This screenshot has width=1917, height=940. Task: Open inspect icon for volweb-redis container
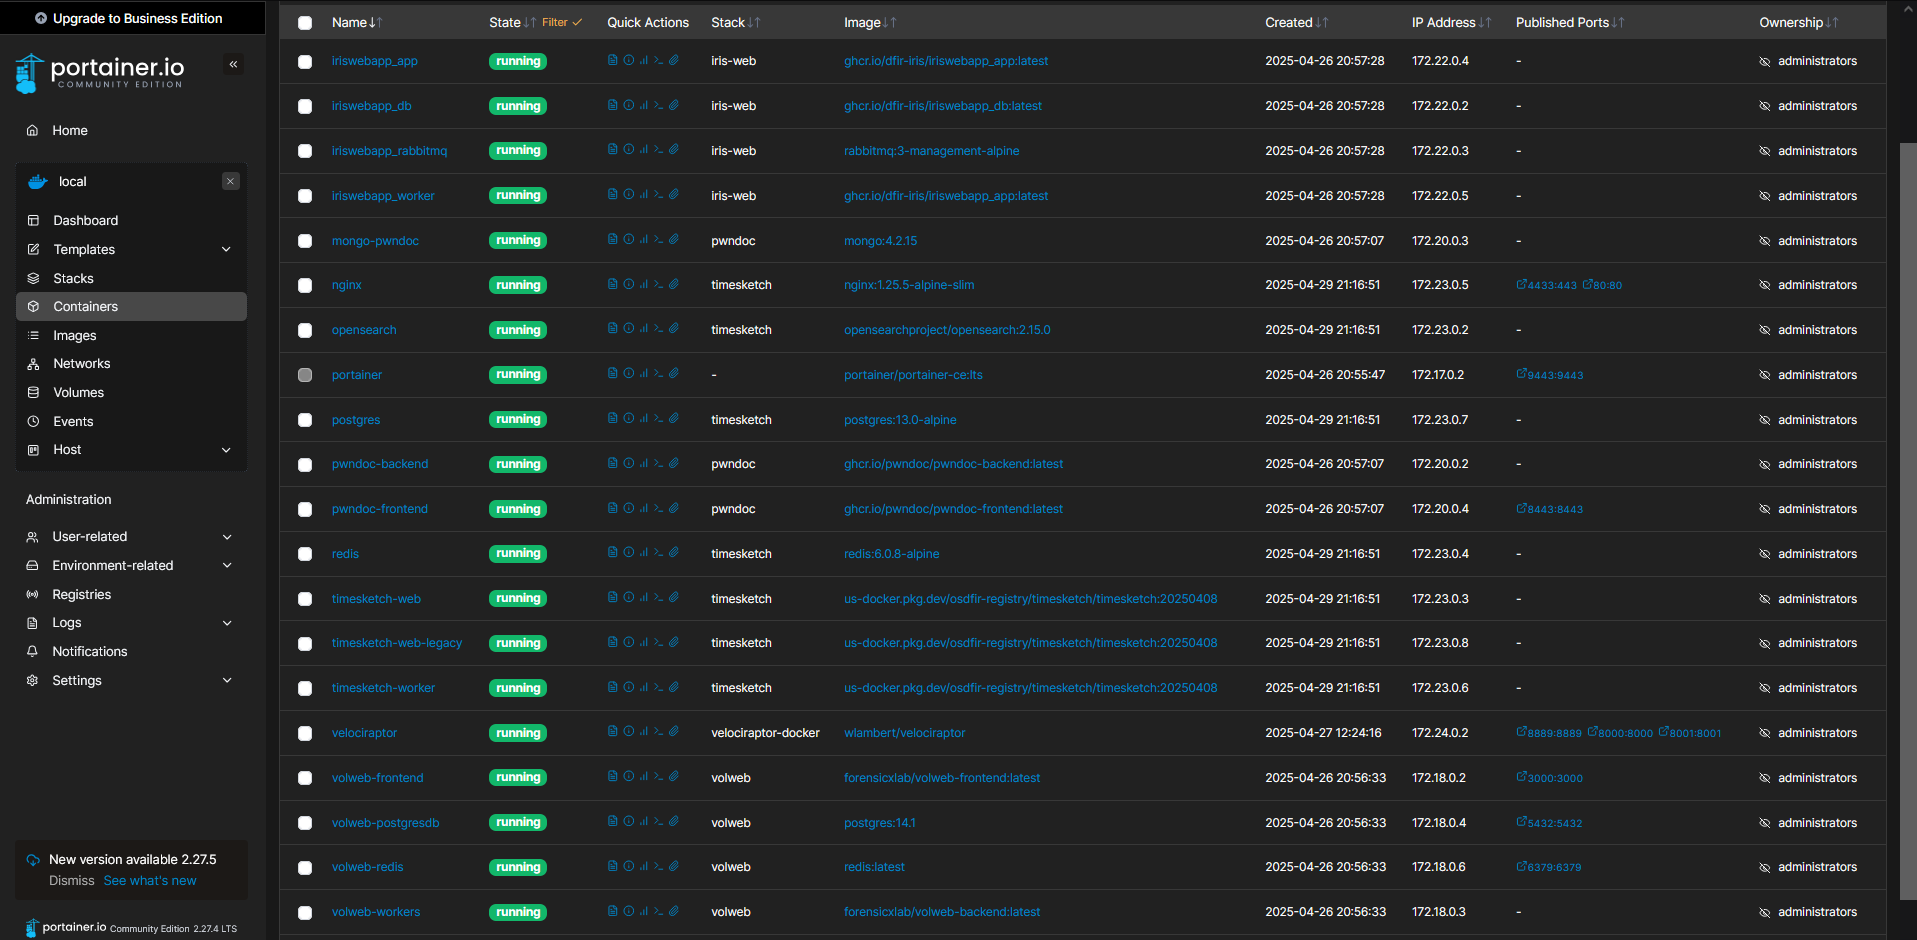628,866
